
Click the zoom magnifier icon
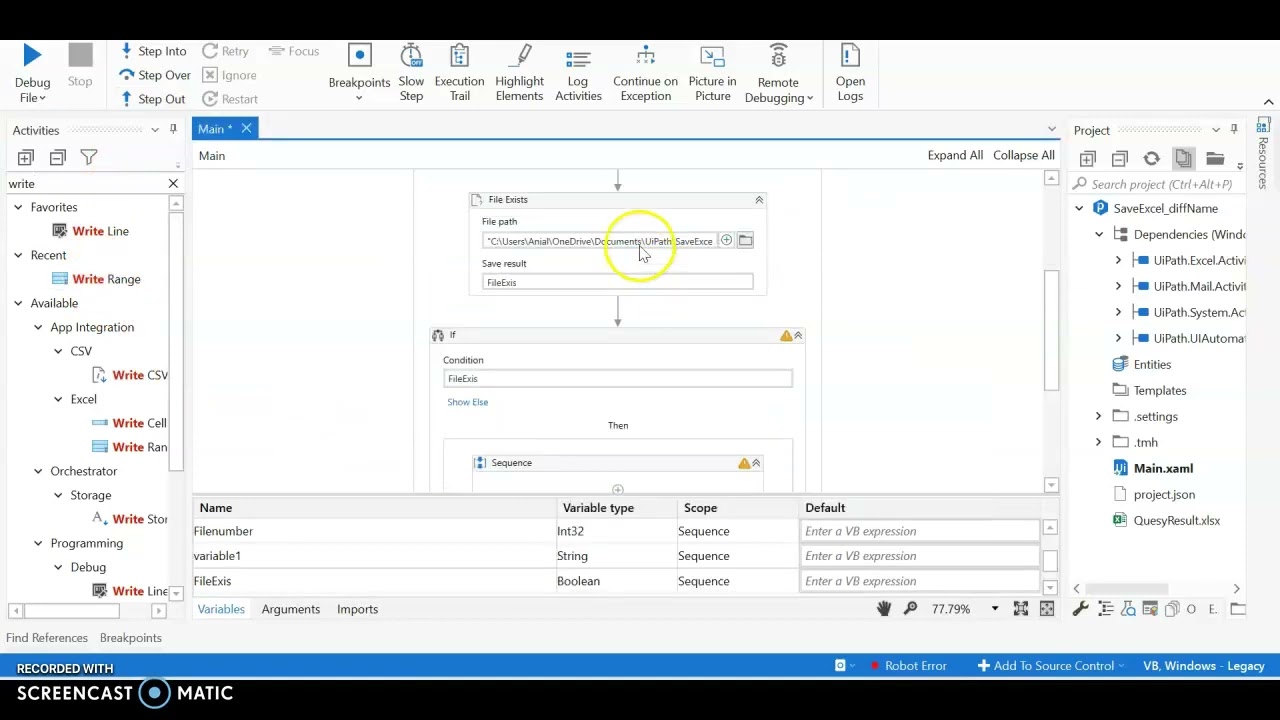[910, 608]
